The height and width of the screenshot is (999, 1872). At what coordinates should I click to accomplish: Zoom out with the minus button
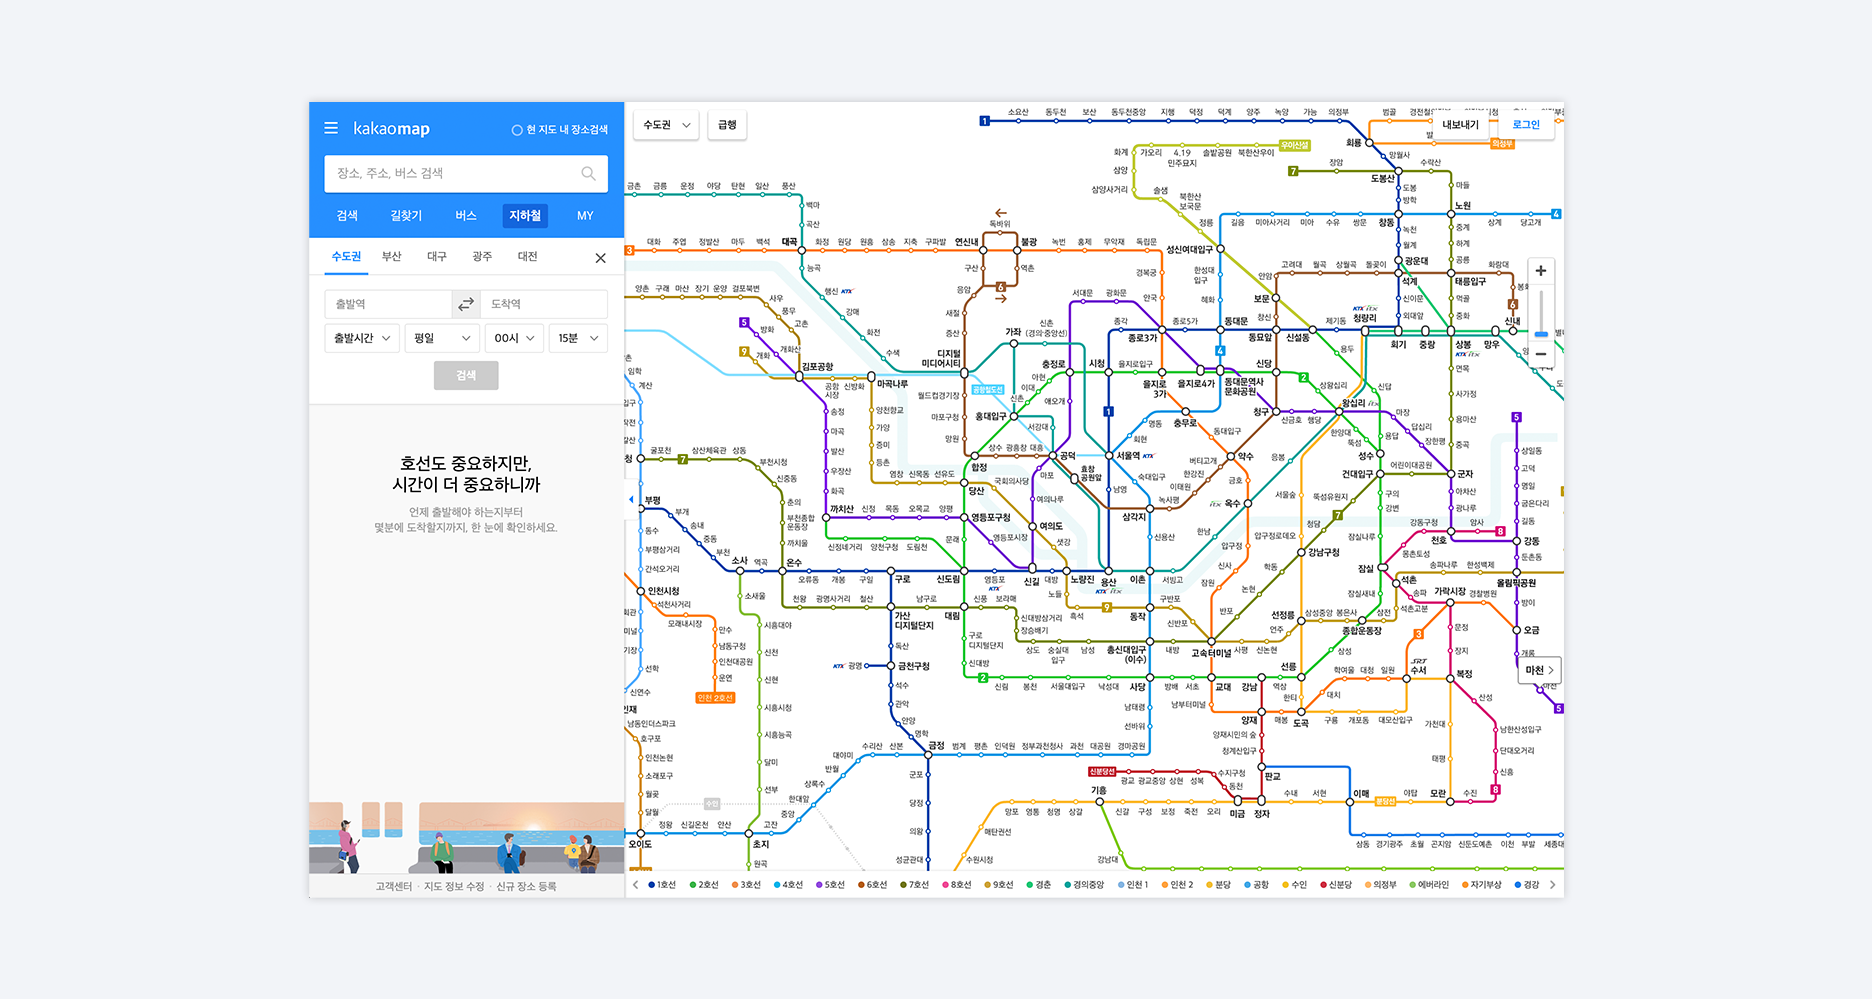1541,354
